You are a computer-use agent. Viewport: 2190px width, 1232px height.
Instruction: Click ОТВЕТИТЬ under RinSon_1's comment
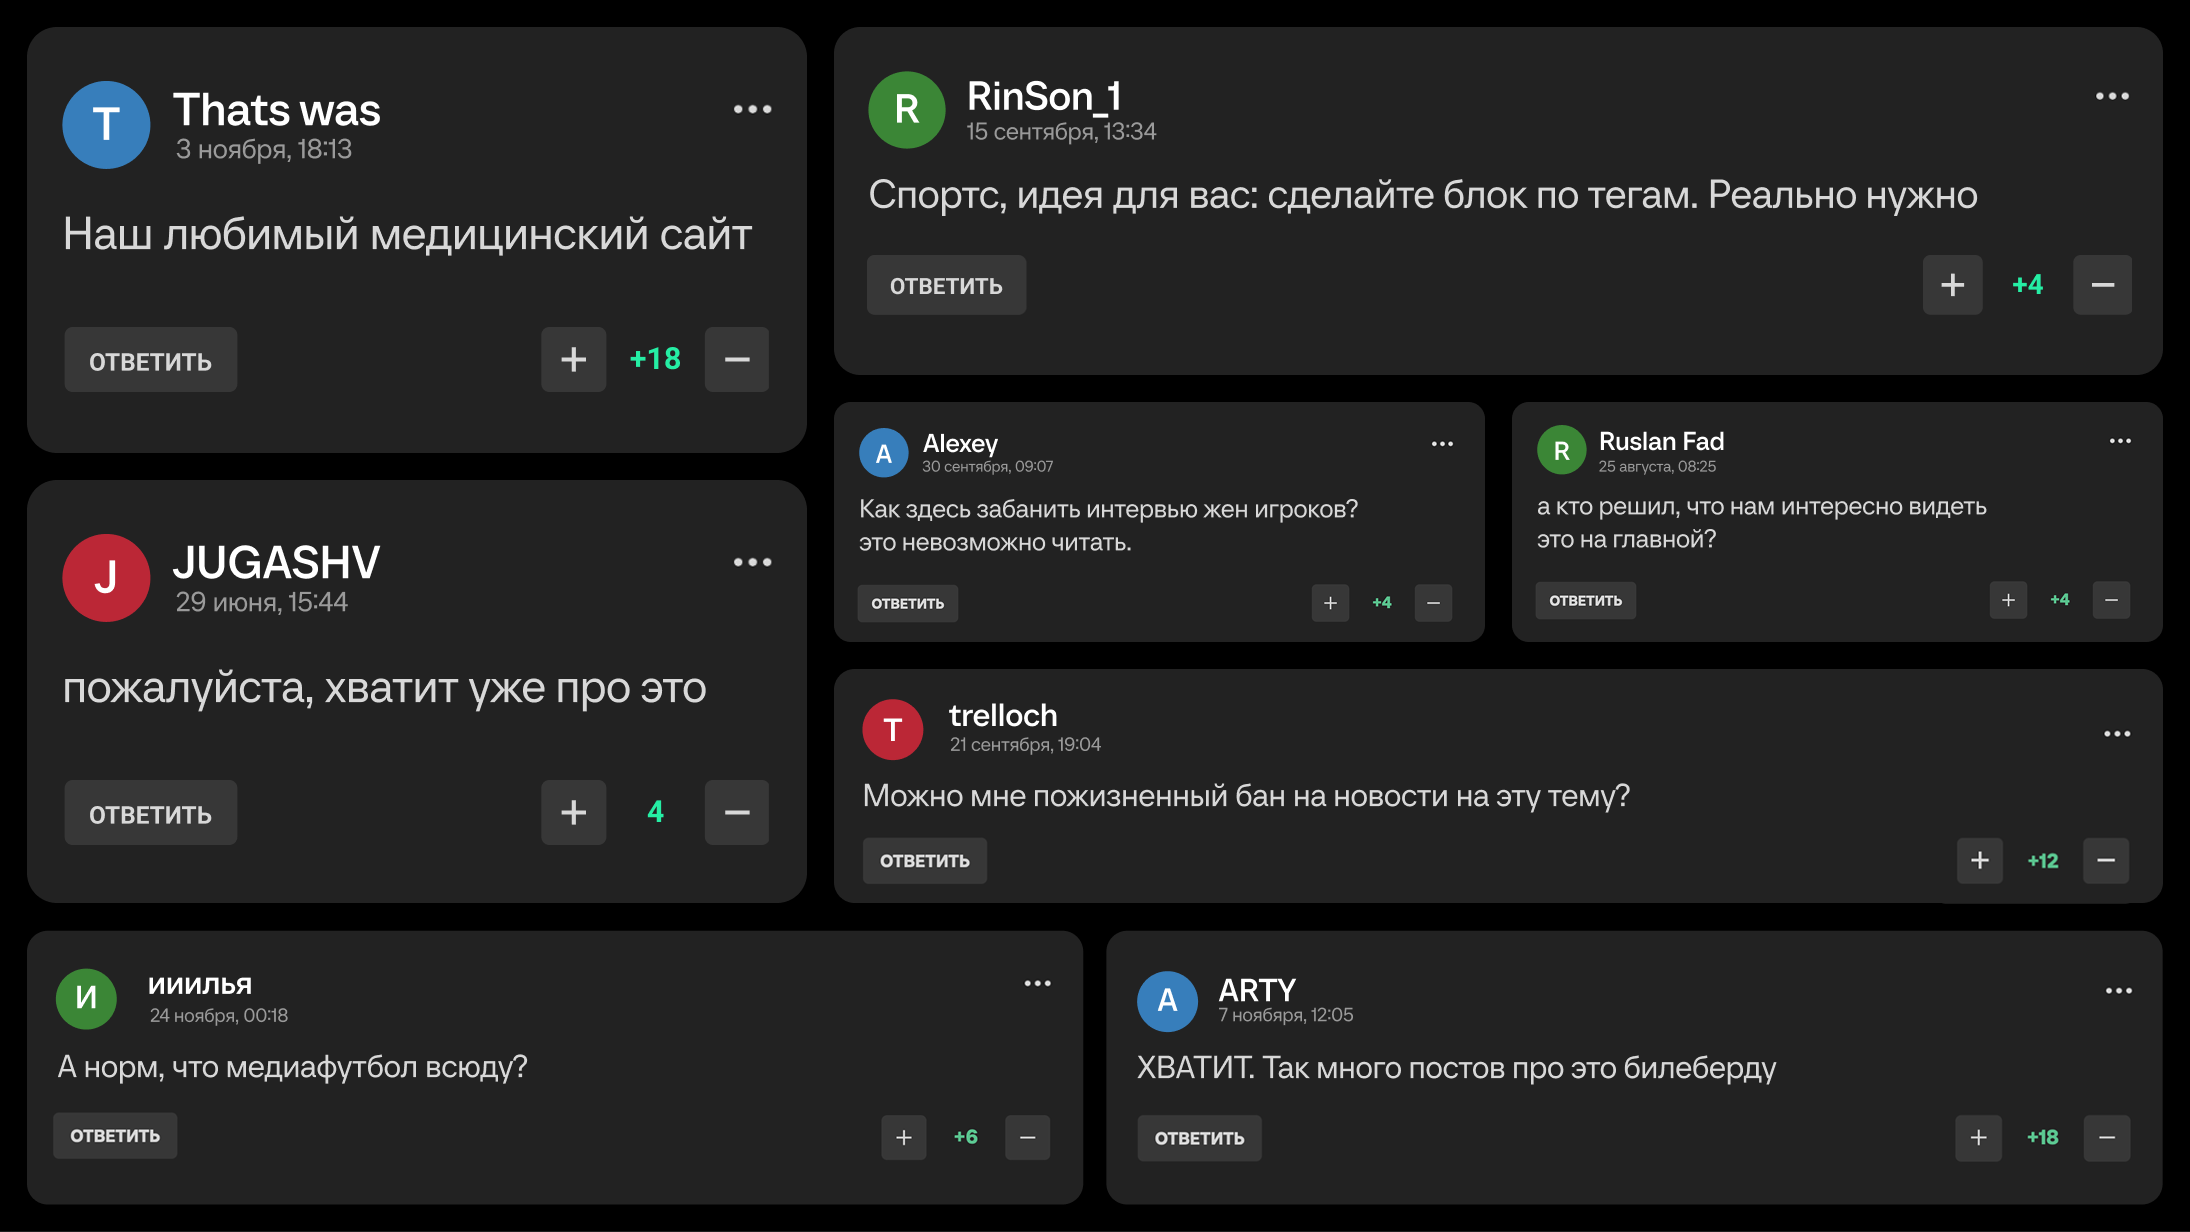(946, 286)
